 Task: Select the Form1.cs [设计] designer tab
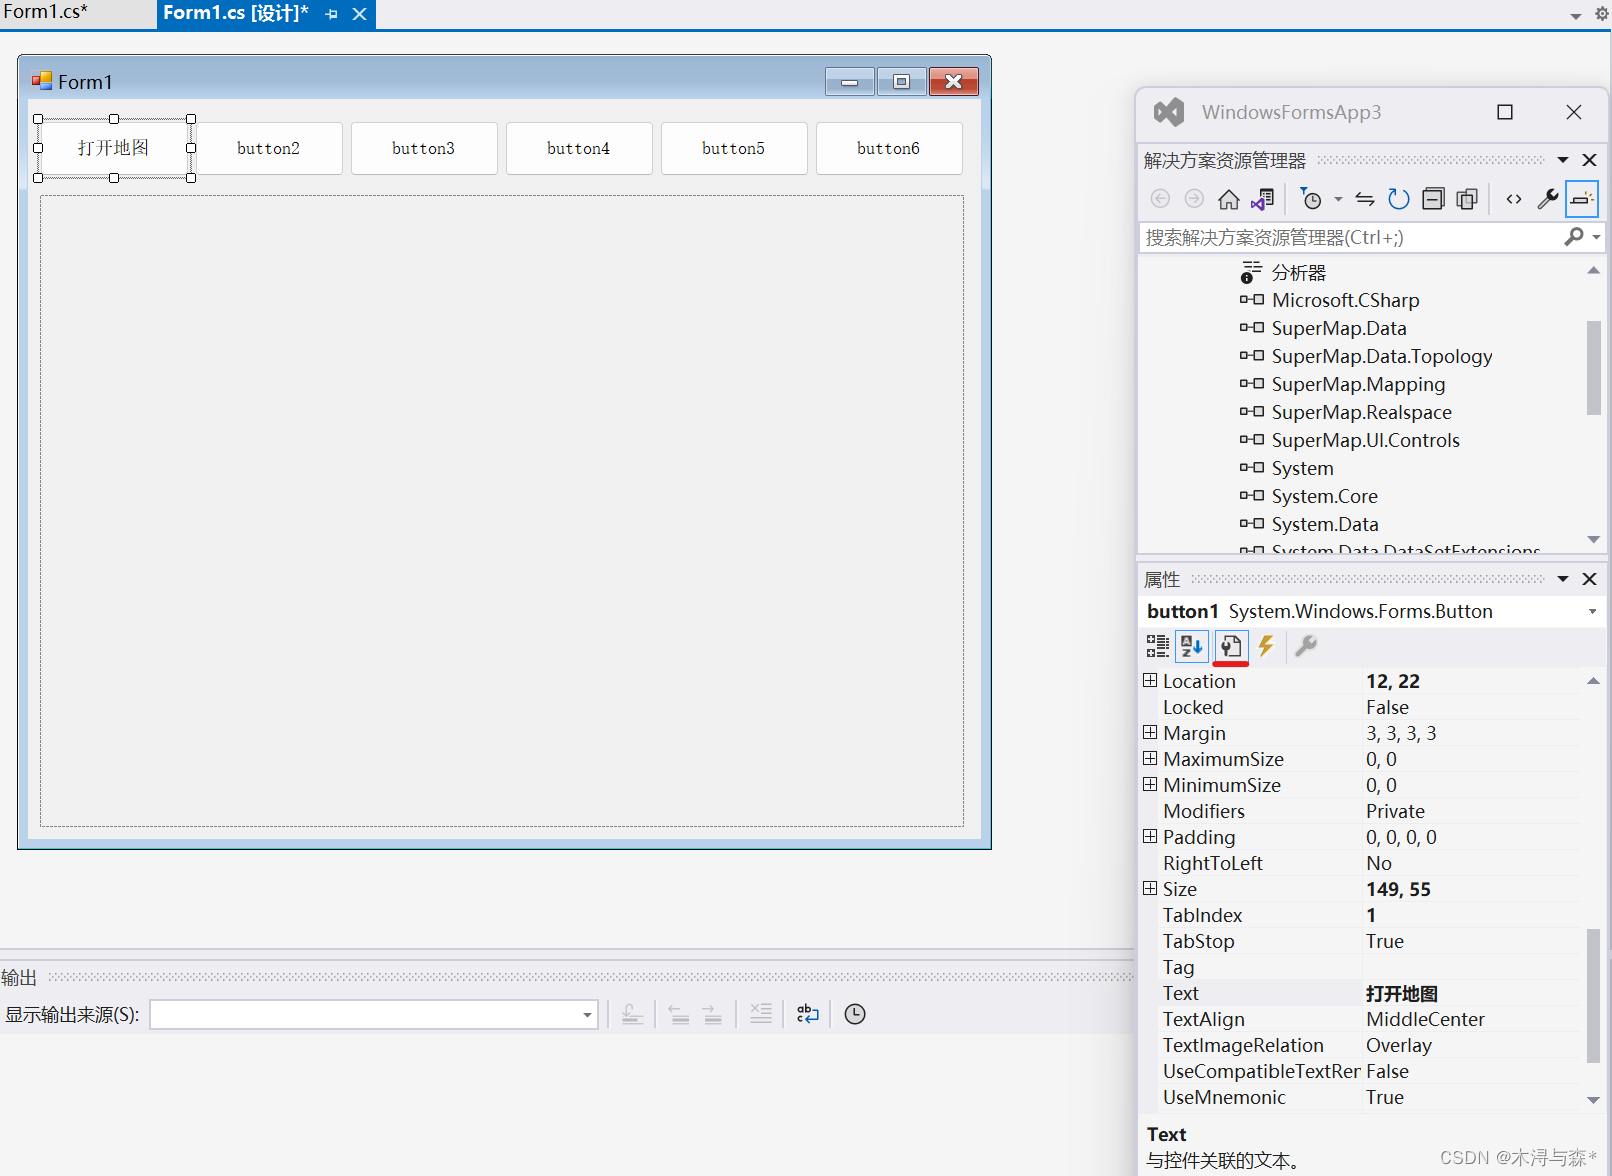pos(236,14)
